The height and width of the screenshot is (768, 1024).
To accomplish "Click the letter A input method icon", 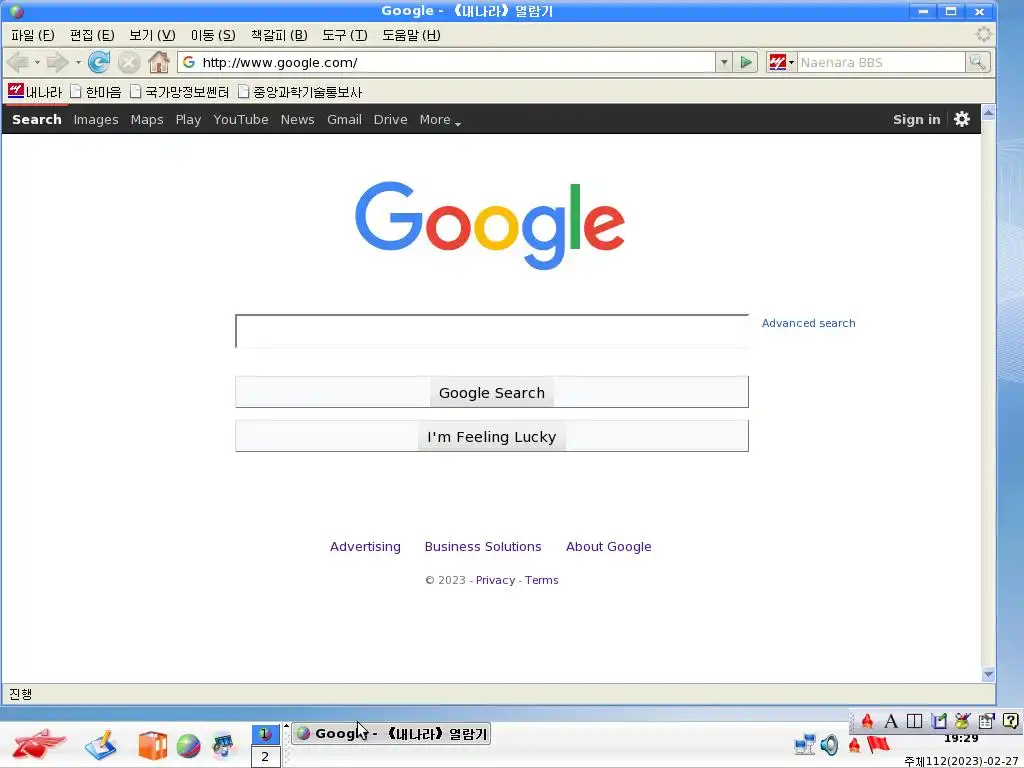I will click(890, 721).
